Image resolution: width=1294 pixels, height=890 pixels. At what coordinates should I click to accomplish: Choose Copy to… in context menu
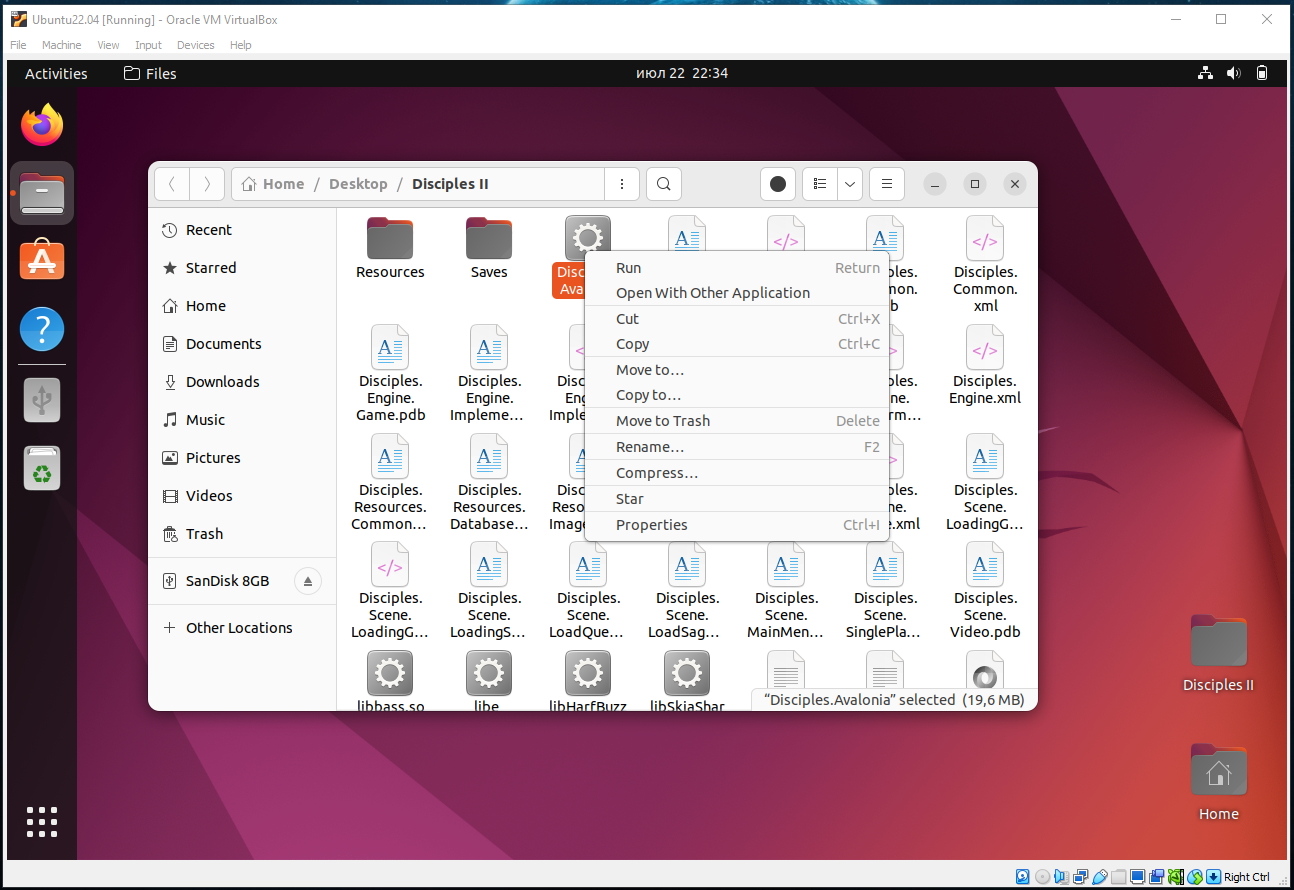pos(737,395)
